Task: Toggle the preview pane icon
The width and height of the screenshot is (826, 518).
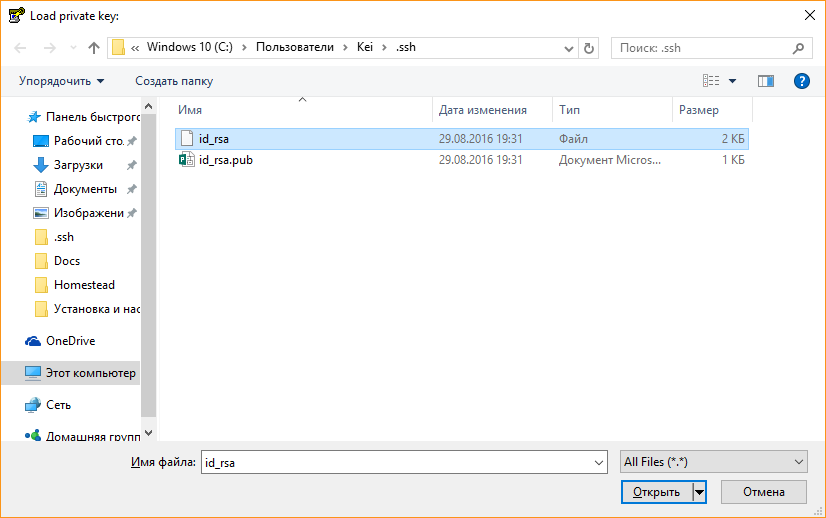Action: tap(766, 81)
